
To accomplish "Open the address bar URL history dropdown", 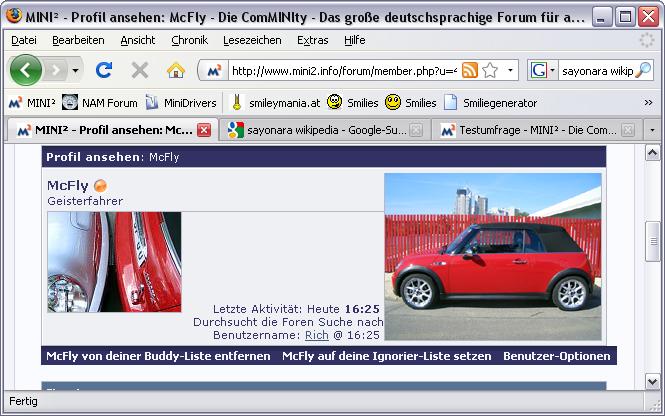I will (x=511, y=71).
